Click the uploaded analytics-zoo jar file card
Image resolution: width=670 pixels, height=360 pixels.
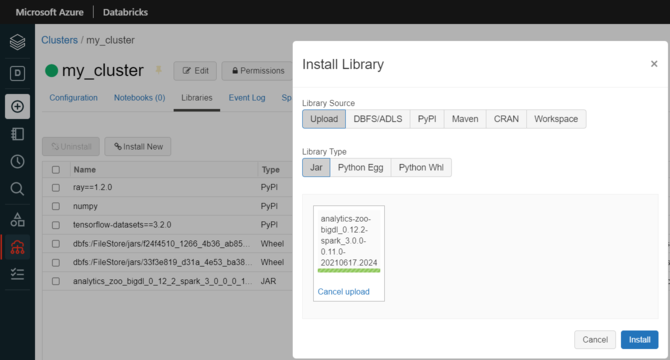[349, 254]
